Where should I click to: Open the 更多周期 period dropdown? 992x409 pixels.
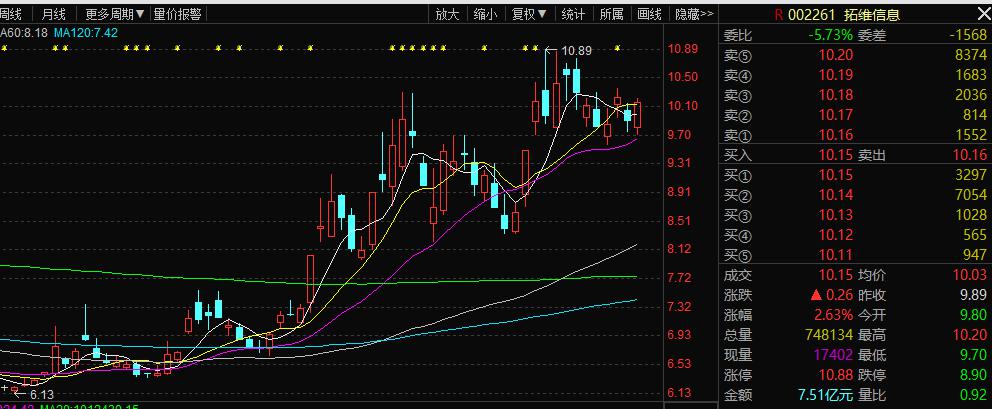(115, 14)
